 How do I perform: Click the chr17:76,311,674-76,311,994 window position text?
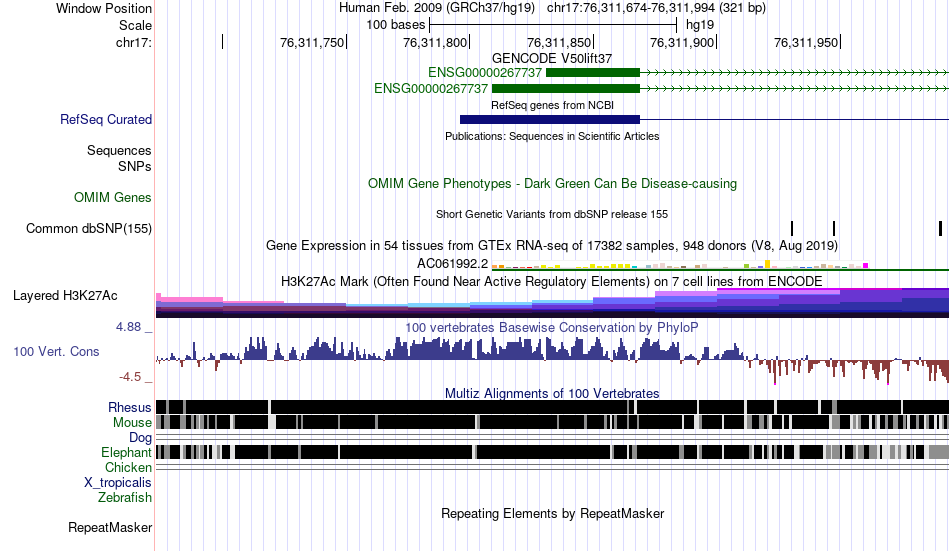[656, 8]
